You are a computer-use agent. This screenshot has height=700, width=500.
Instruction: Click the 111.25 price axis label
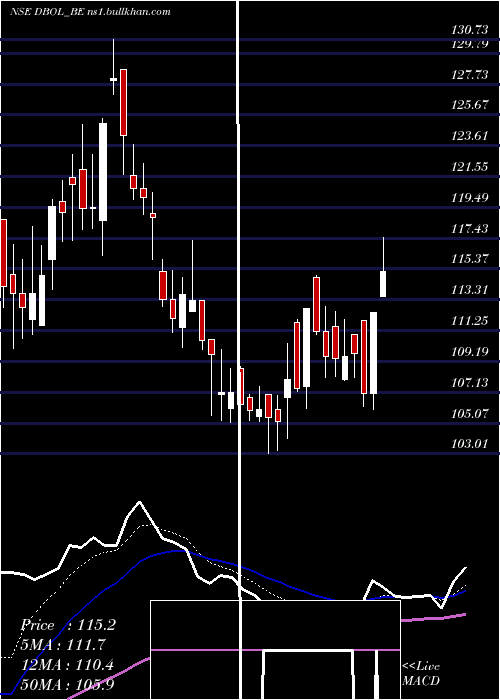[470, 321]
